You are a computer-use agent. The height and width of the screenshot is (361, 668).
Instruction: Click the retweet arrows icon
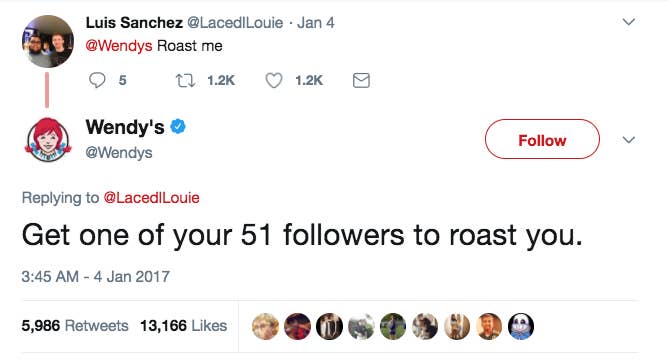pos(186,80)
